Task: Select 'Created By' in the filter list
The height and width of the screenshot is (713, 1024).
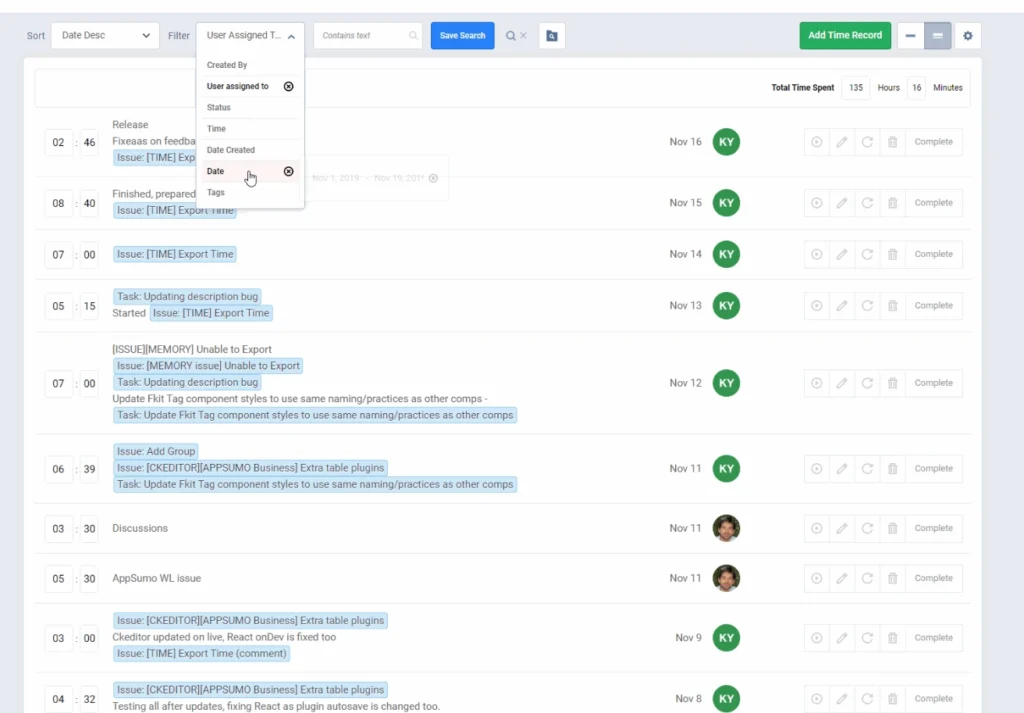Action: (227, 65)
